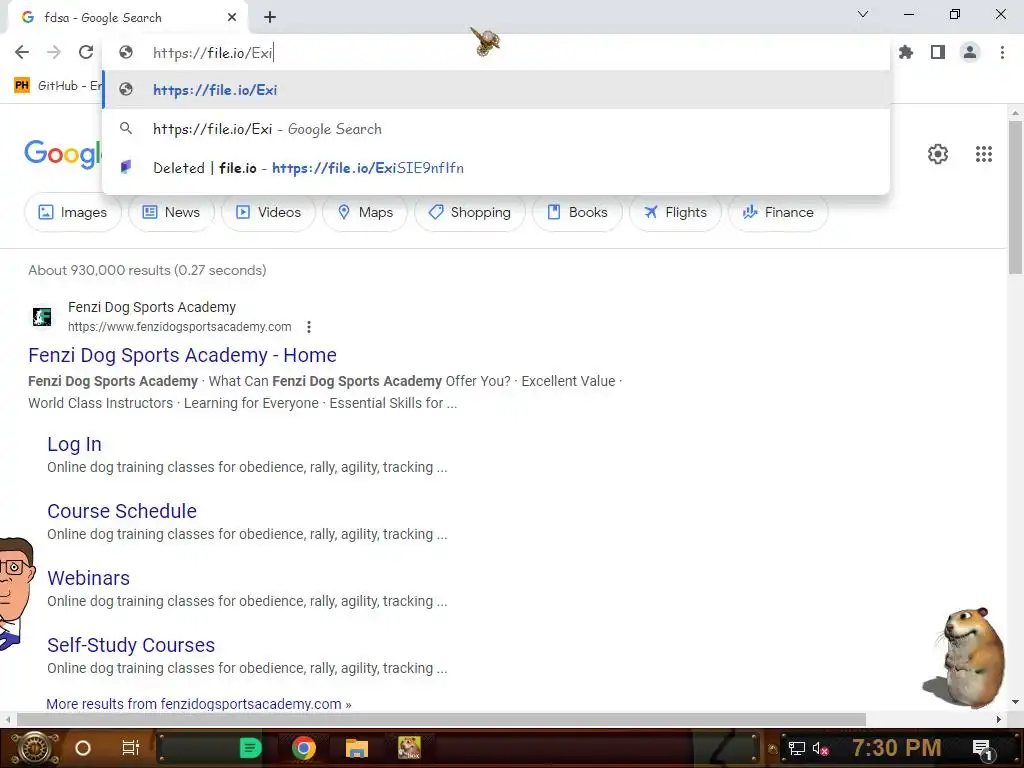Open Fenzi Dog Sports Academy - Home result
The image size is (1024, 768).
pos(182,355)
